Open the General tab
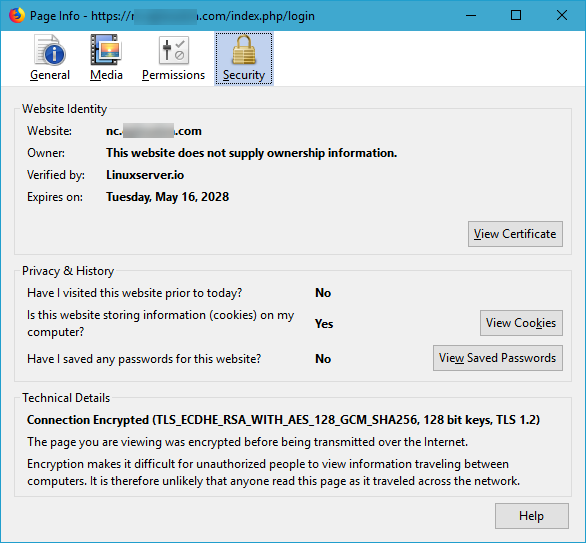 (x=50, y=58)
